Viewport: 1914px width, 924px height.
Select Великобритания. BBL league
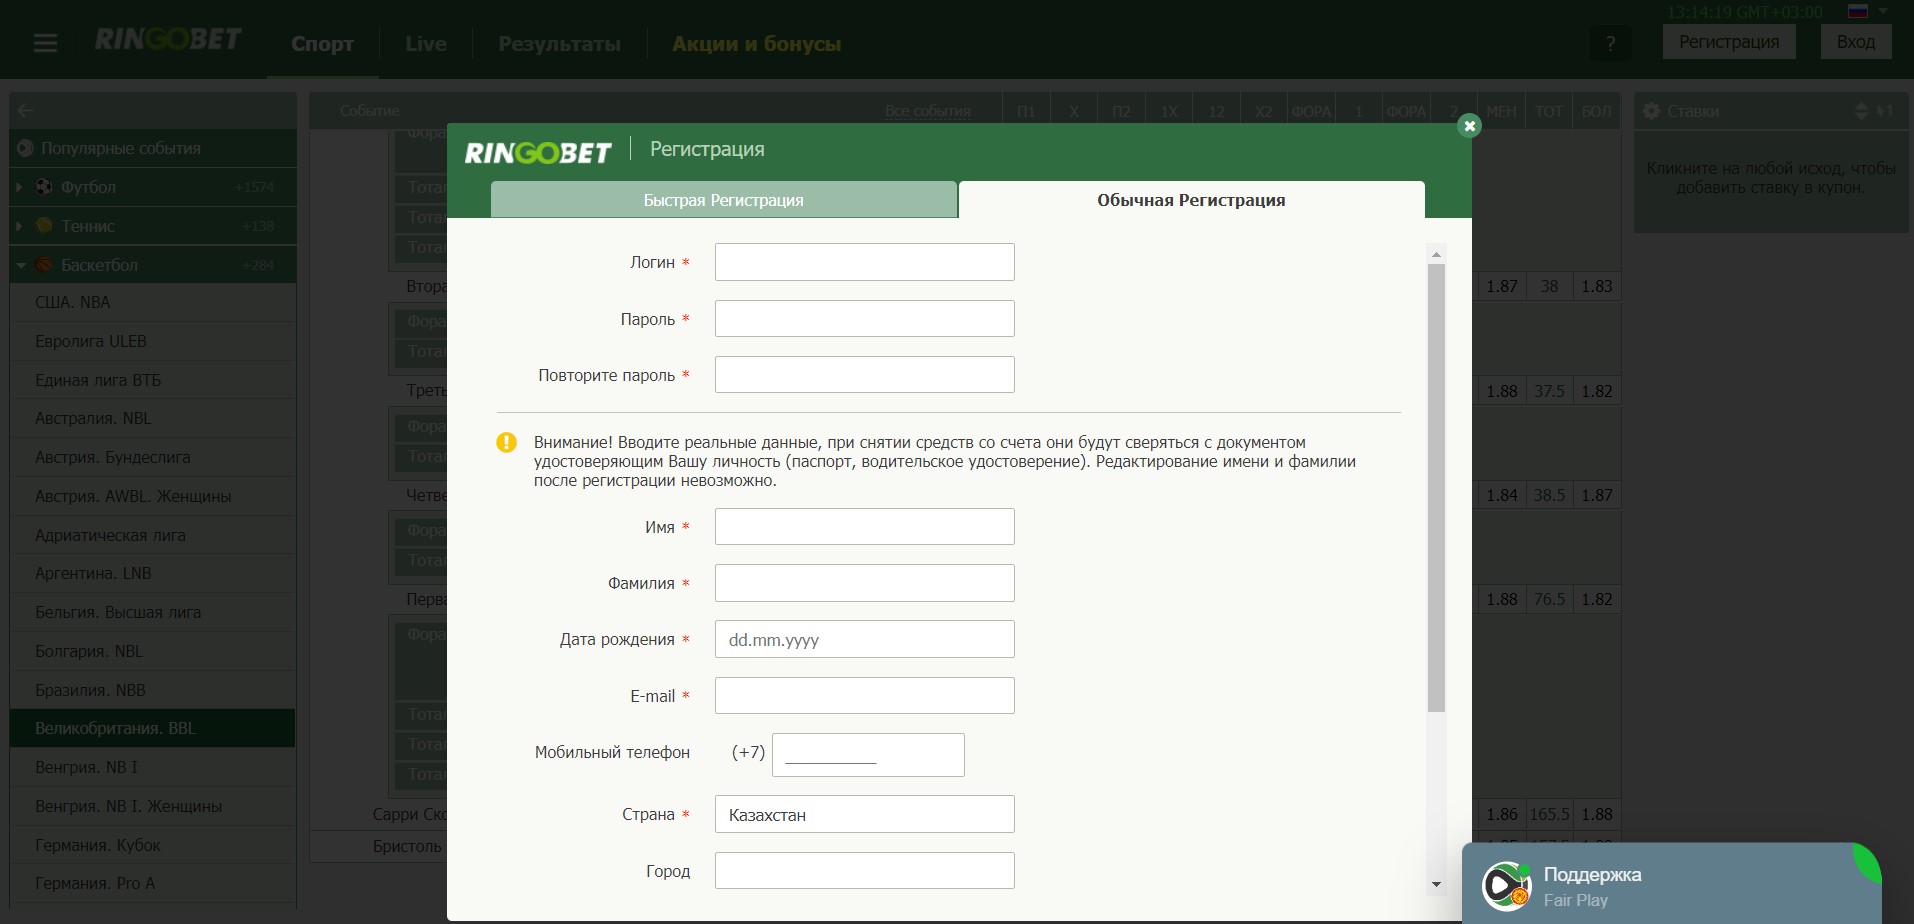[153, 728]
